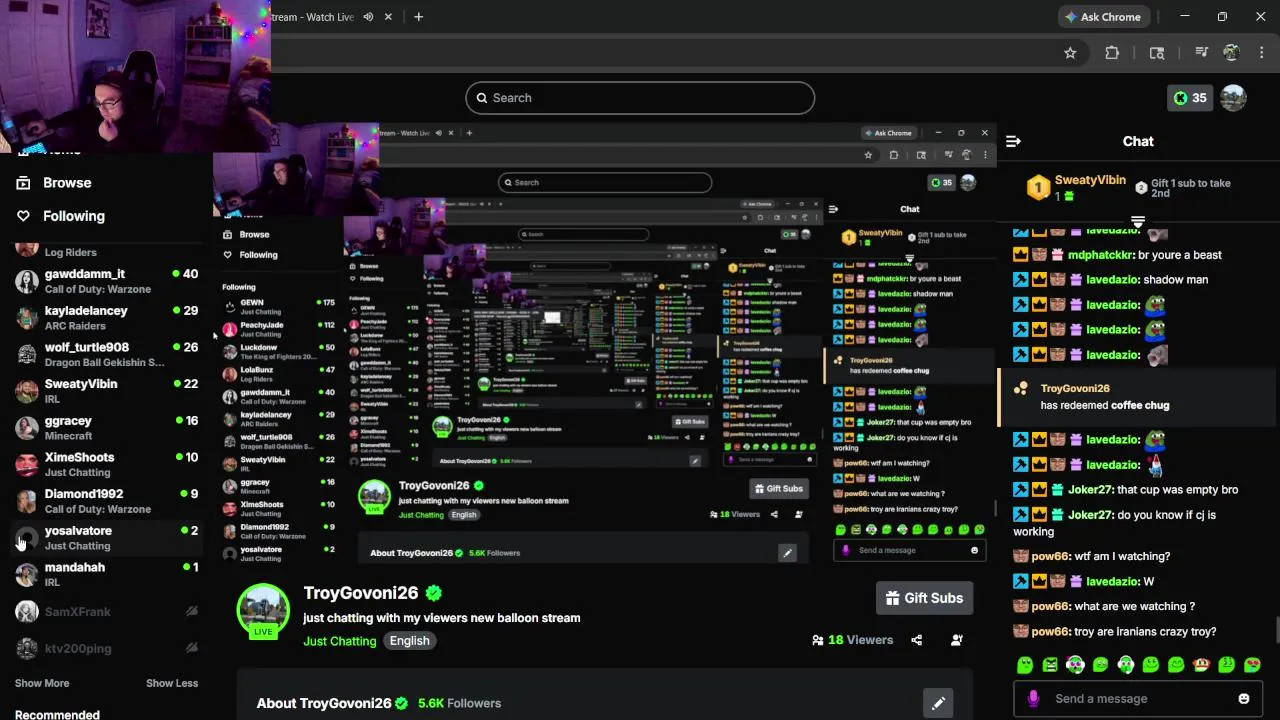The height and width of the screenshot is (720, 1280).
Task: Open the Just Chatting category link
Action: (340, 641)
